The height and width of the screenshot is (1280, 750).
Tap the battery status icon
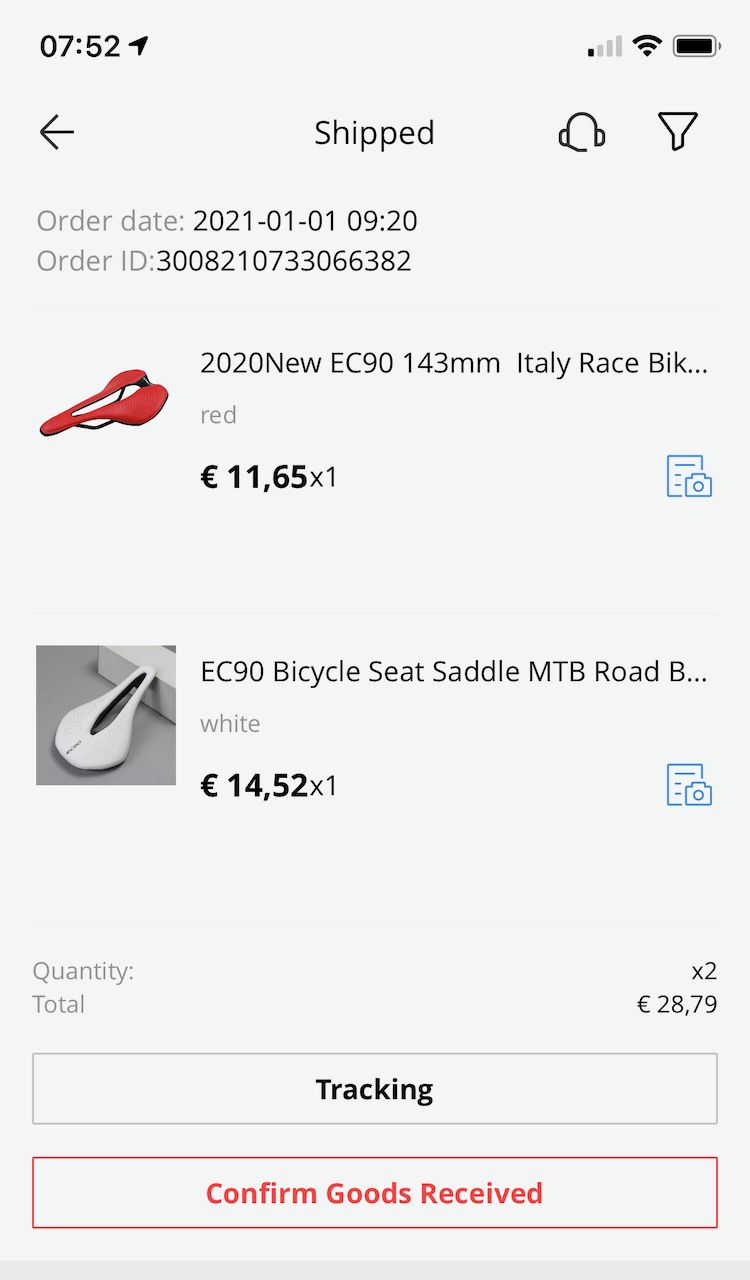697,46
